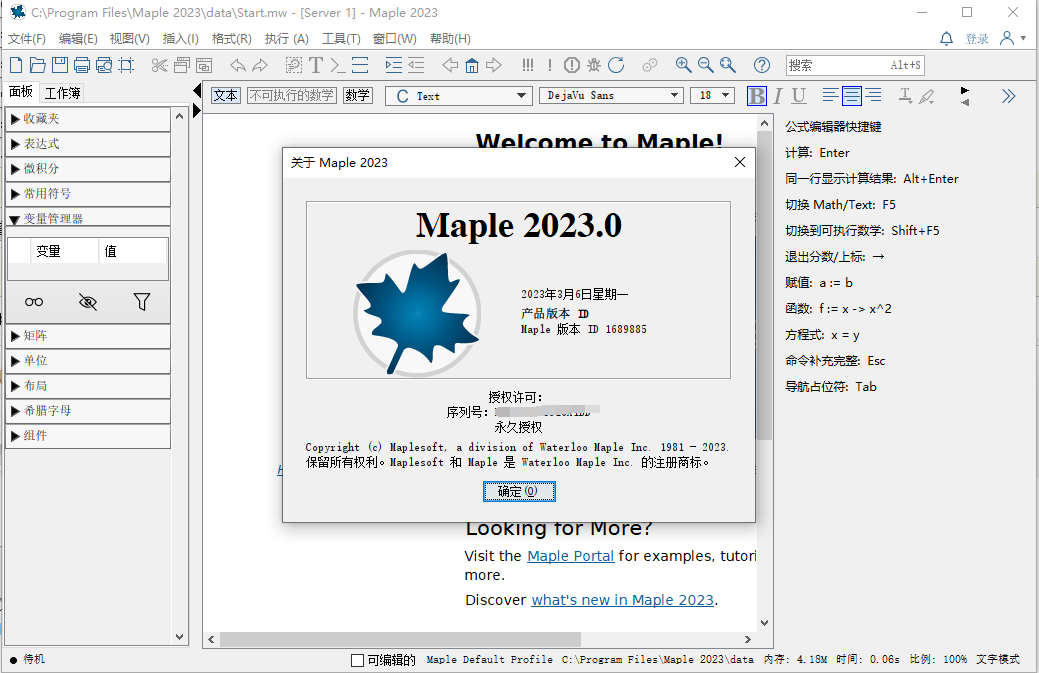1039x673 pixels.
Task: Restart the Maple server
Action: click(615, 66)
